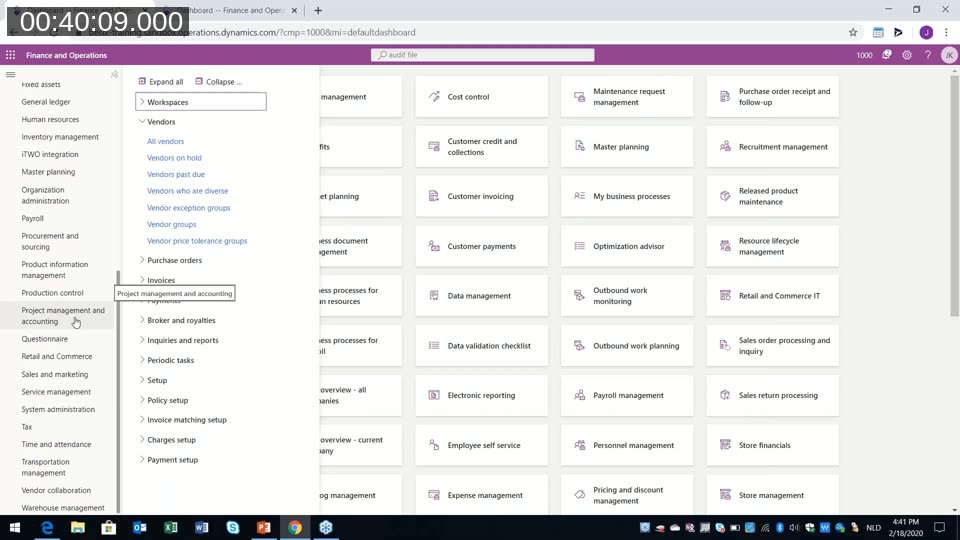Open the Master planning tile
The width and height of the screenshot is (960, 540).
pyautogui.click(x=627, y=147)
